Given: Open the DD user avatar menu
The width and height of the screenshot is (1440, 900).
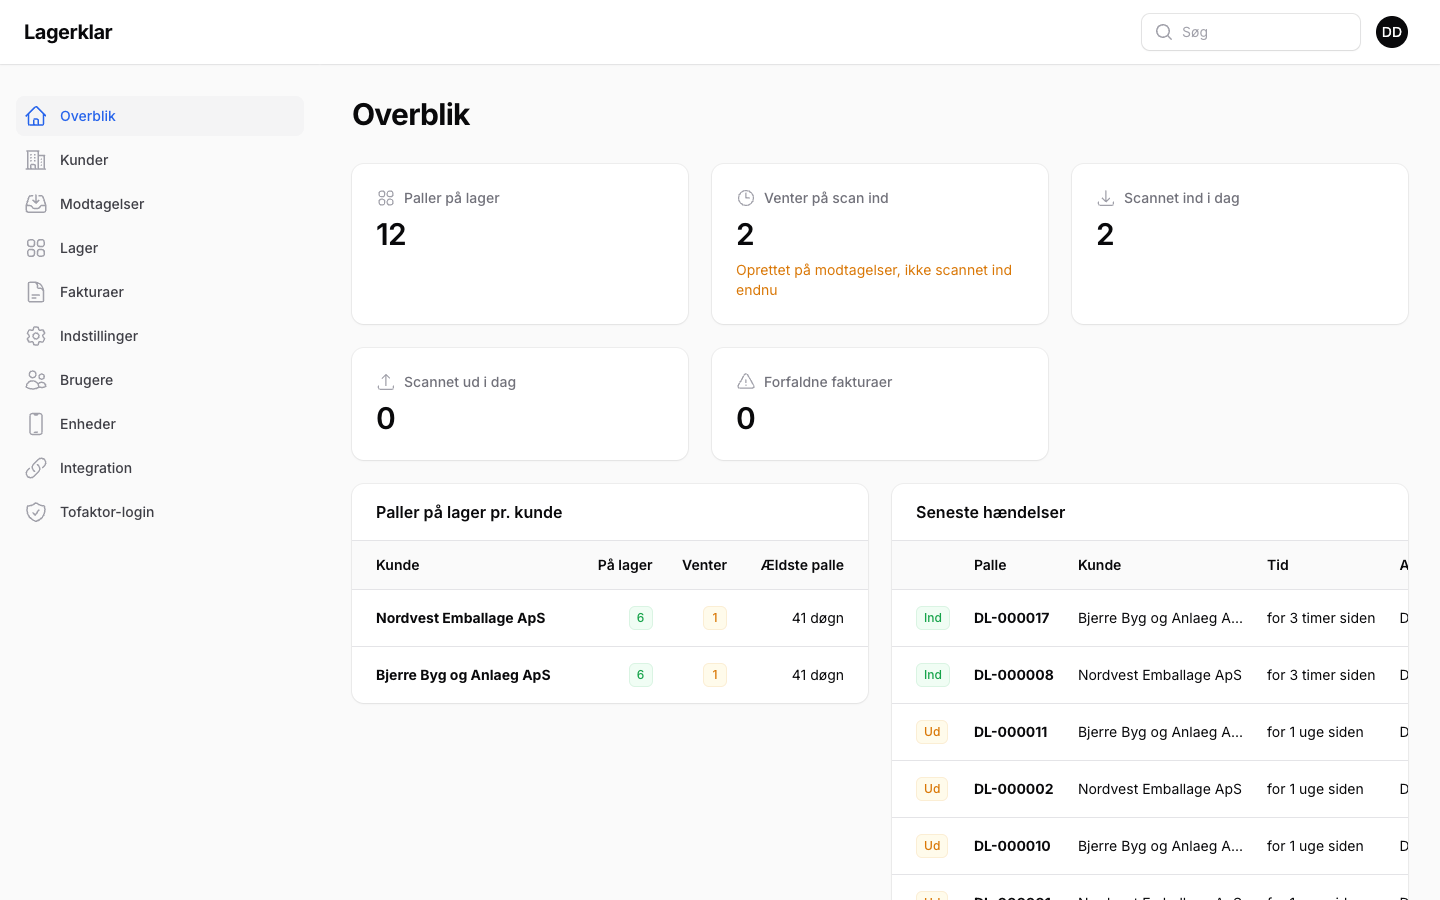Looking at the screenshot, I should pyautogui.click(x=1392, y=32).
